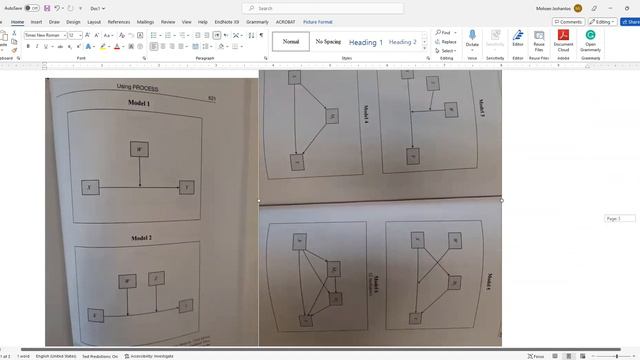Viewport: 640px width, 360px height.
Task: Toggle Bold formatting
Action: pyautogui.click(x=28, y=47)
